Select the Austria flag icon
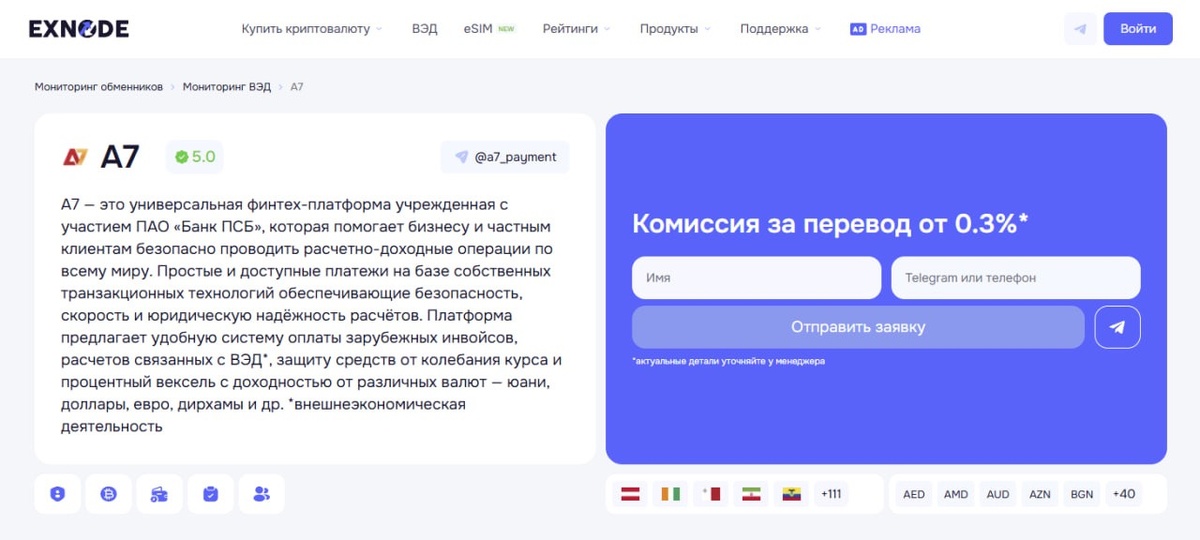 [x=631, y=494]
